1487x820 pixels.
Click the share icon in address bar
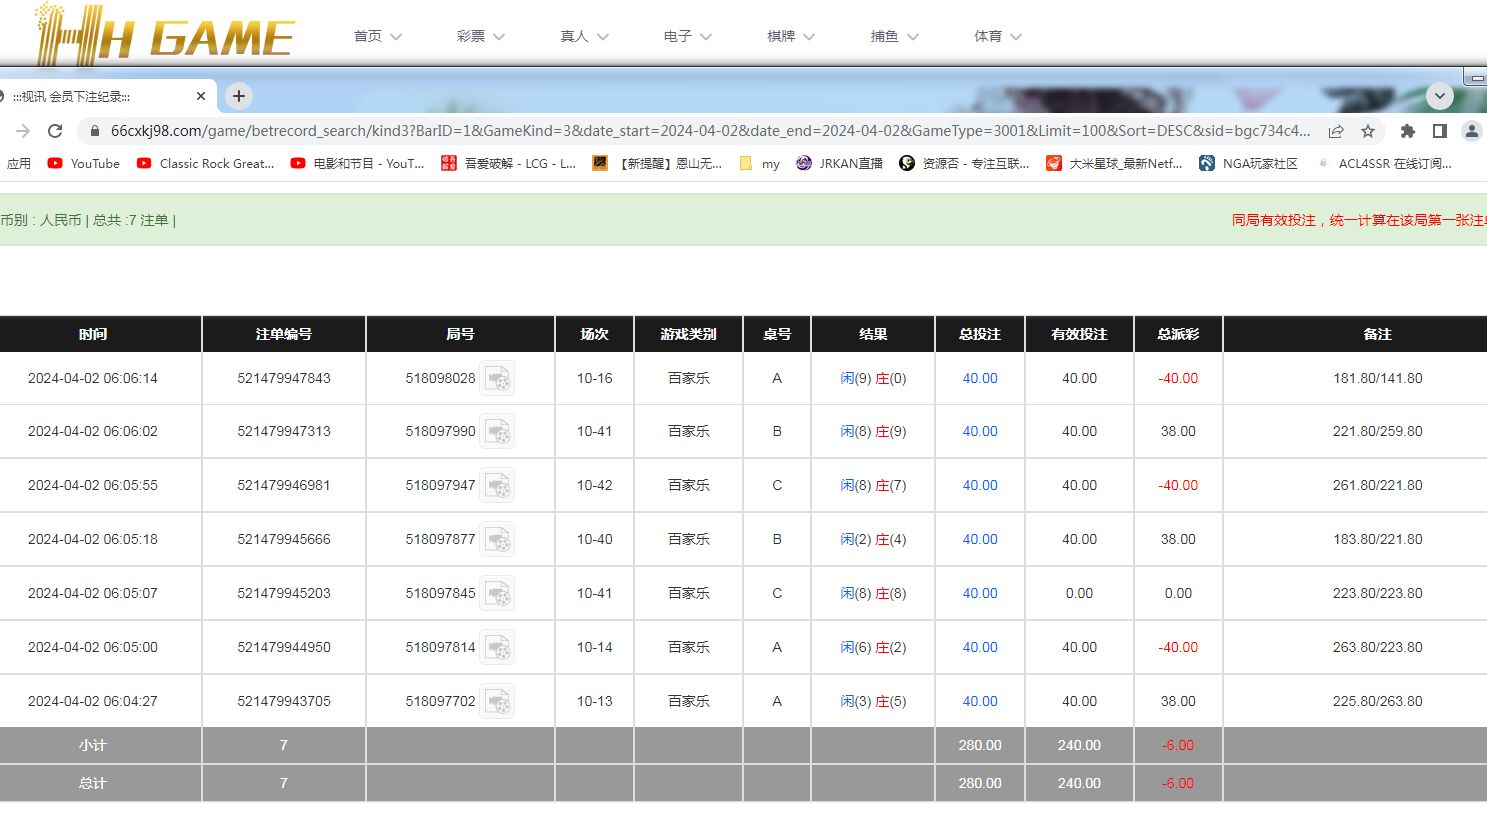tap(1335, 131)
